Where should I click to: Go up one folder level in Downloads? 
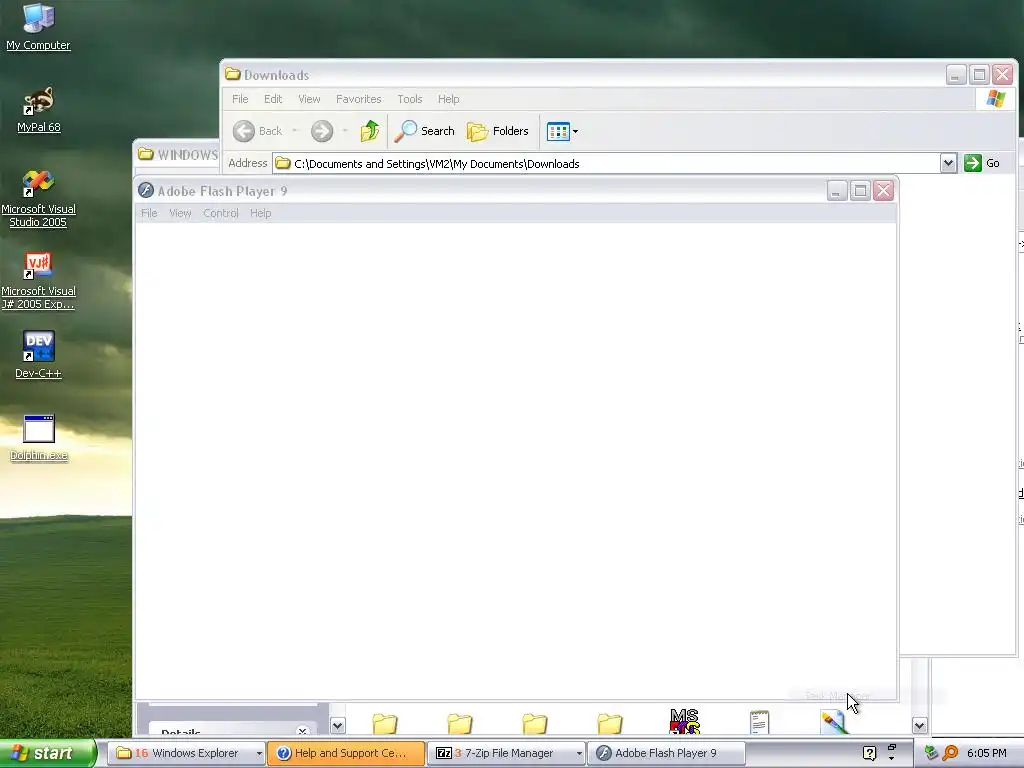(x=370, y=131)
